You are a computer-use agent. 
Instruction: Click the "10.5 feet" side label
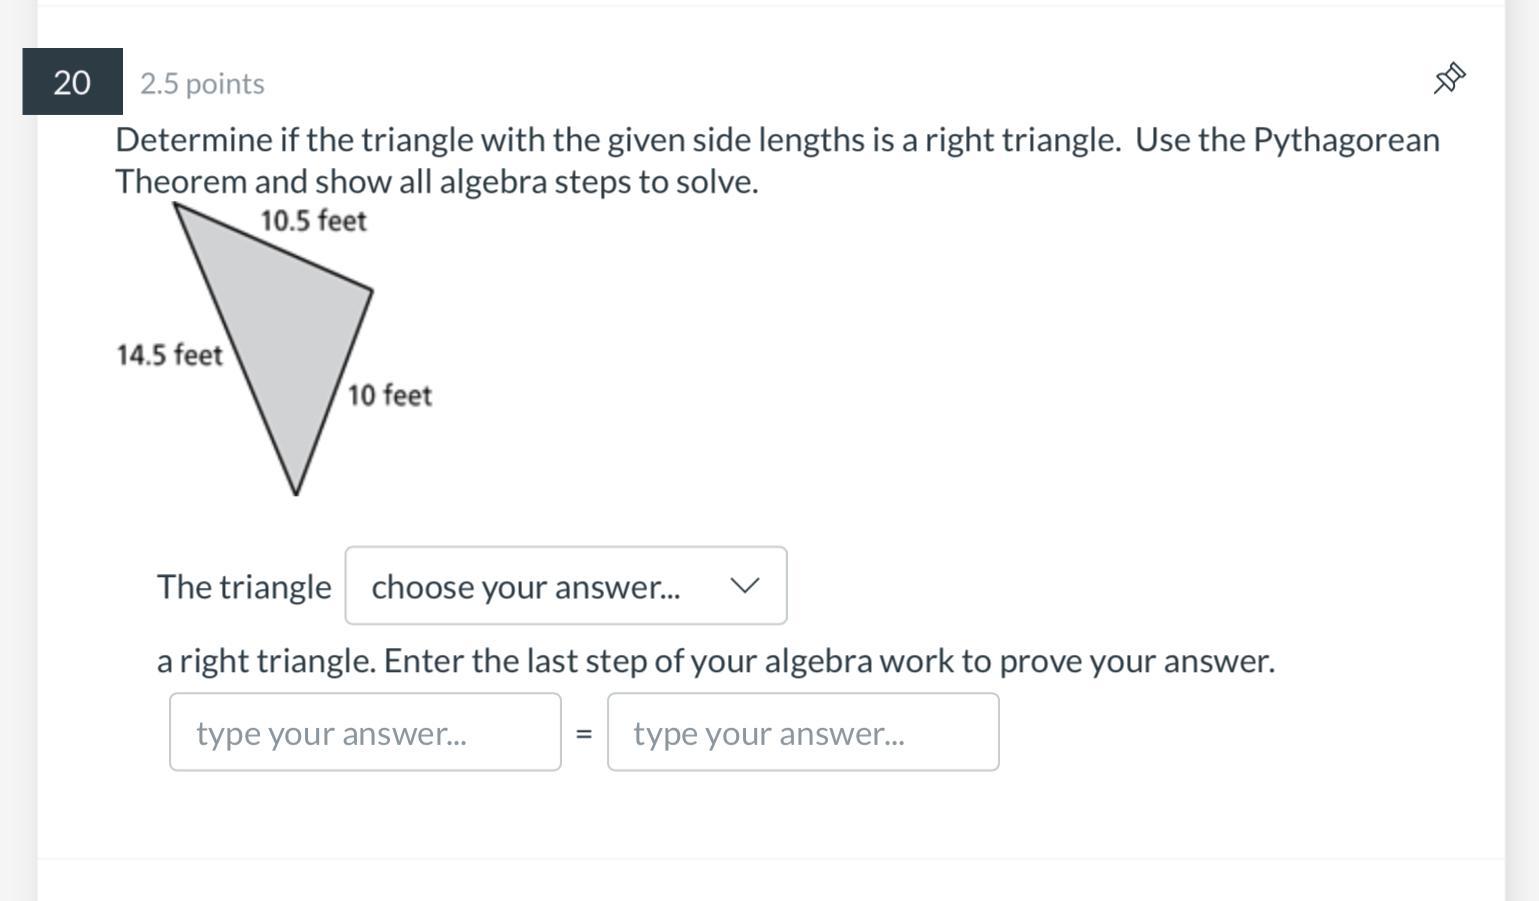click(313, 221)
